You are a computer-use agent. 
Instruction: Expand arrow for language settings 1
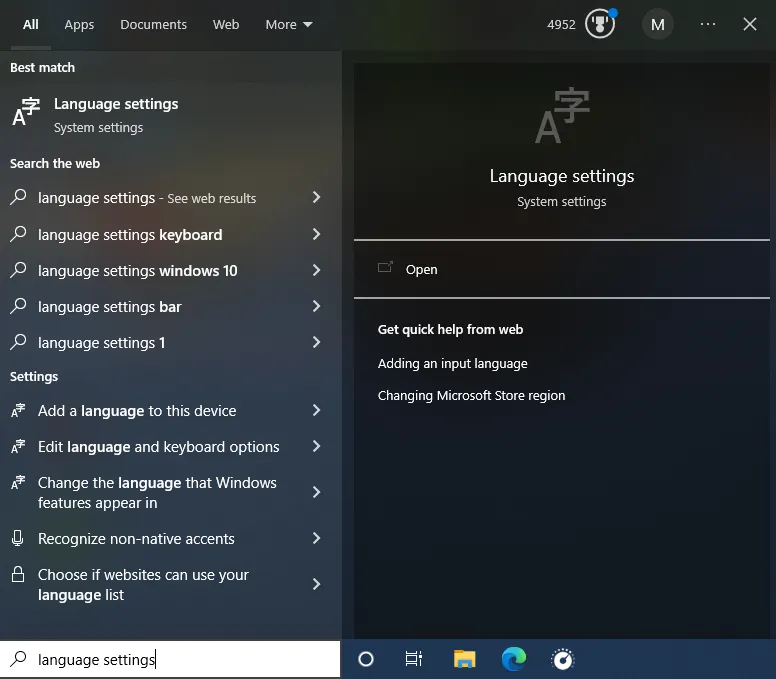click(317, 342)
